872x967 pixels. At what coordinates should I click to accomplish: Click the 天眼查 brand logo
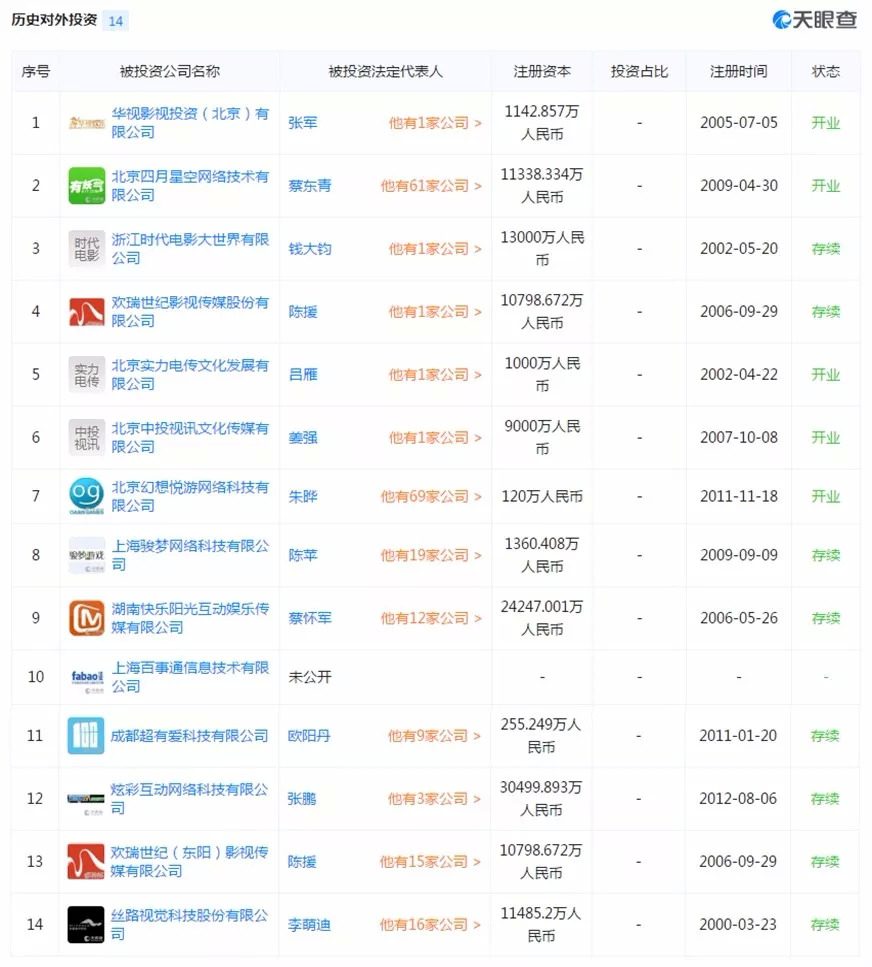[815, 20]
